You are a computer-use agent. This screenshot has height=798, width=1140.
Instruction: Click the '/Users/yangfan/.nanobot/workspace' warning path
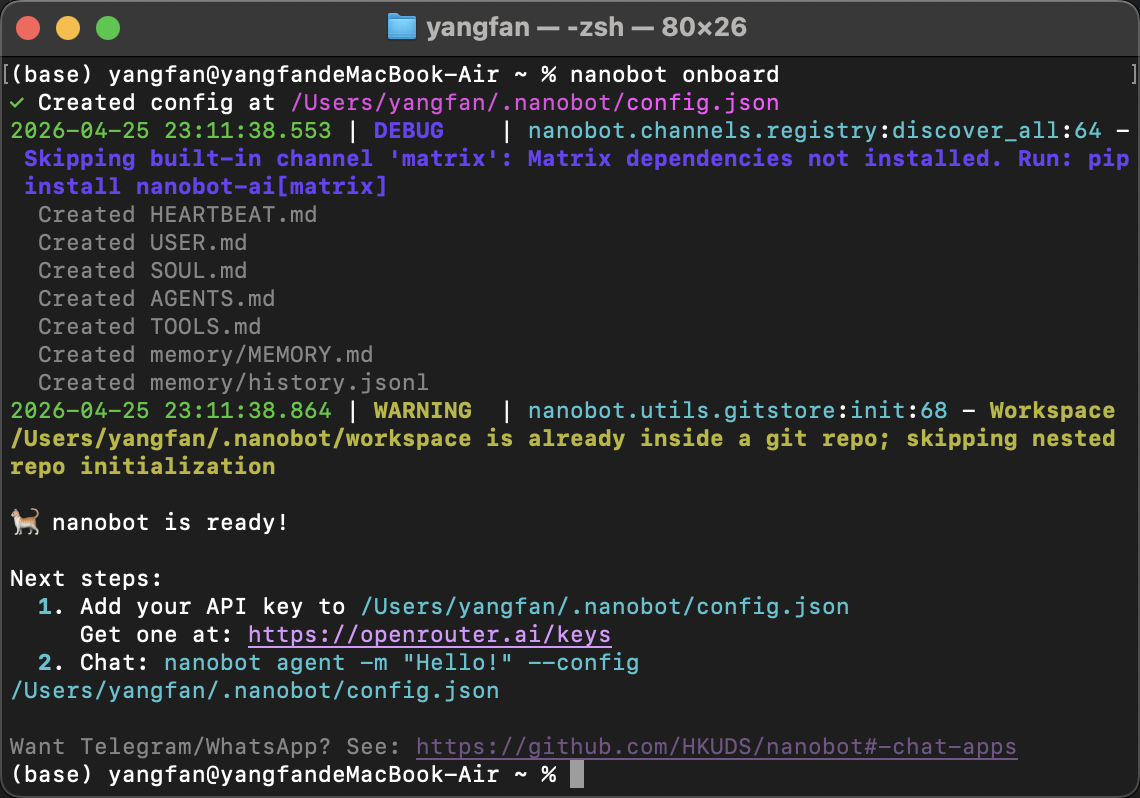click(241, 439)
